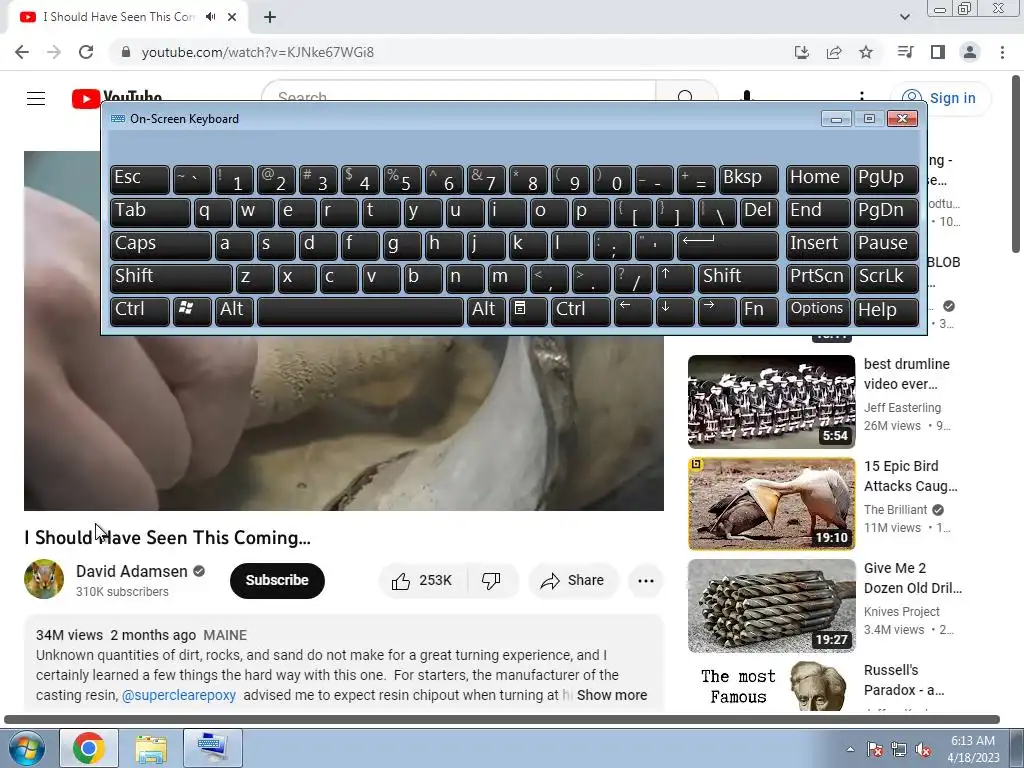This screenshot has width=1024, height=768.
Task: Open the David Adamsen channel avatar
Action: point(44,579)
